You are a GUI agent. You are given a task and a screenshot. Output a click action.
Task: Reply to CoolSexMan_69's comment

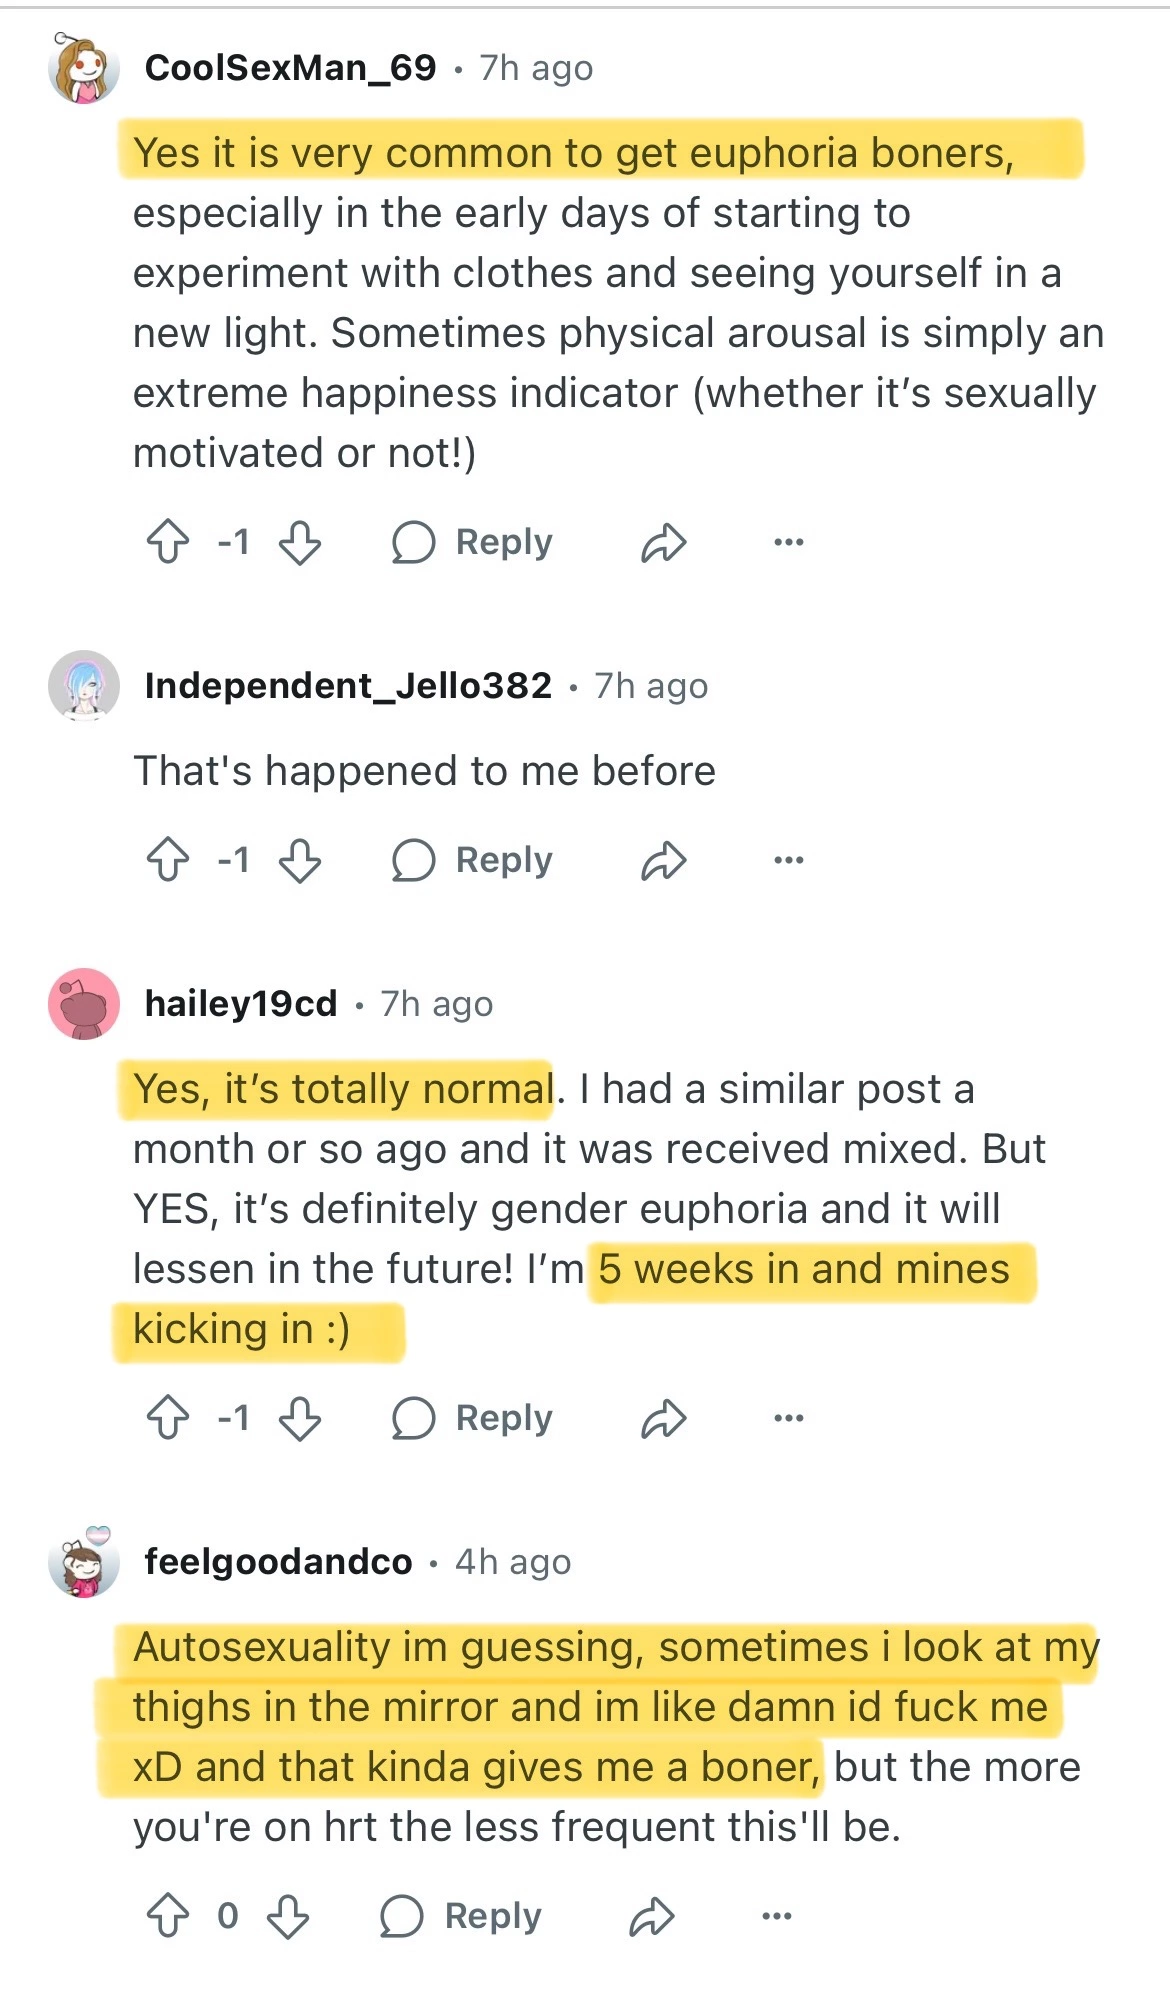pos(472,542)
